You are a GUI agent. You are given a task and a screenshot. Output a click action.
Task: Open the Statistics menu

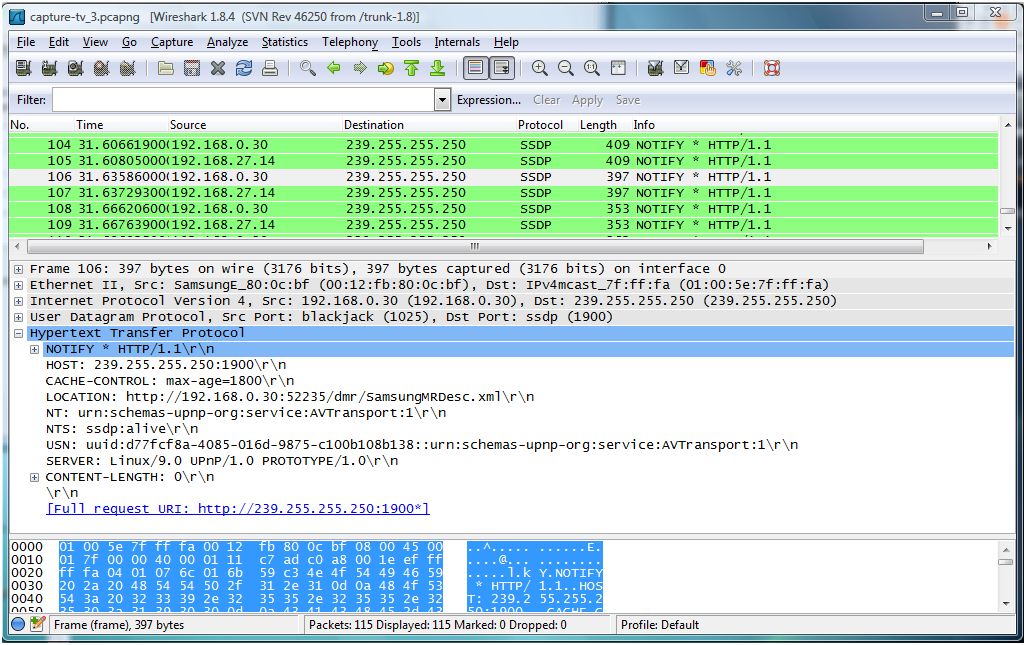[285, 42]
